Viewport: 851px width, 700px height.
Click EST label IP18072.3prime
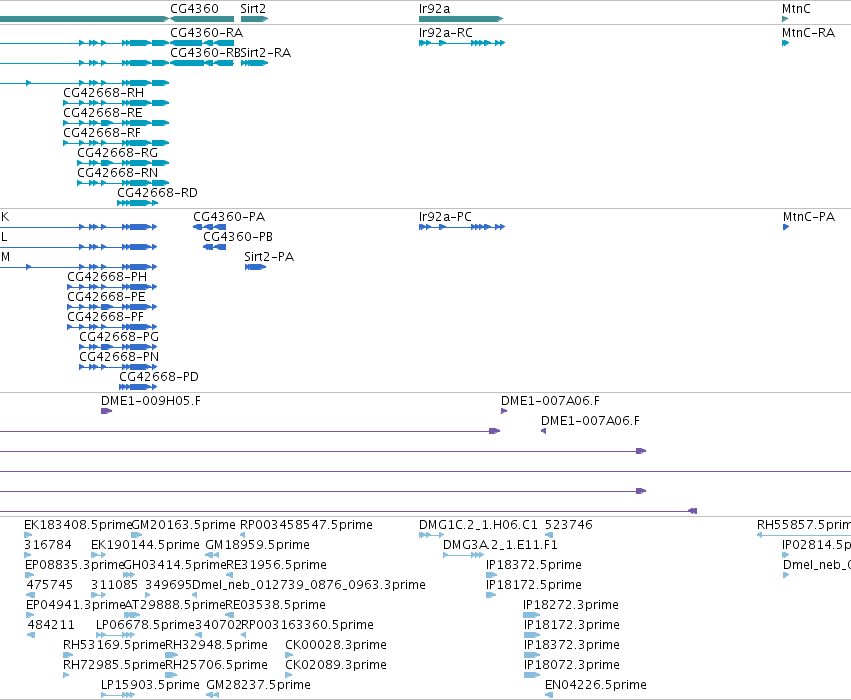coord(572,665)
